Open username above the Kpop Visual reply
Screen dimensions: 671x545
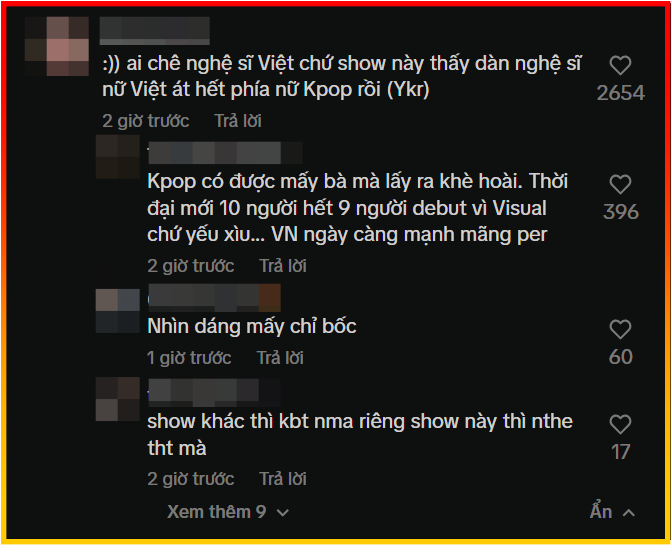coord(225,153)
